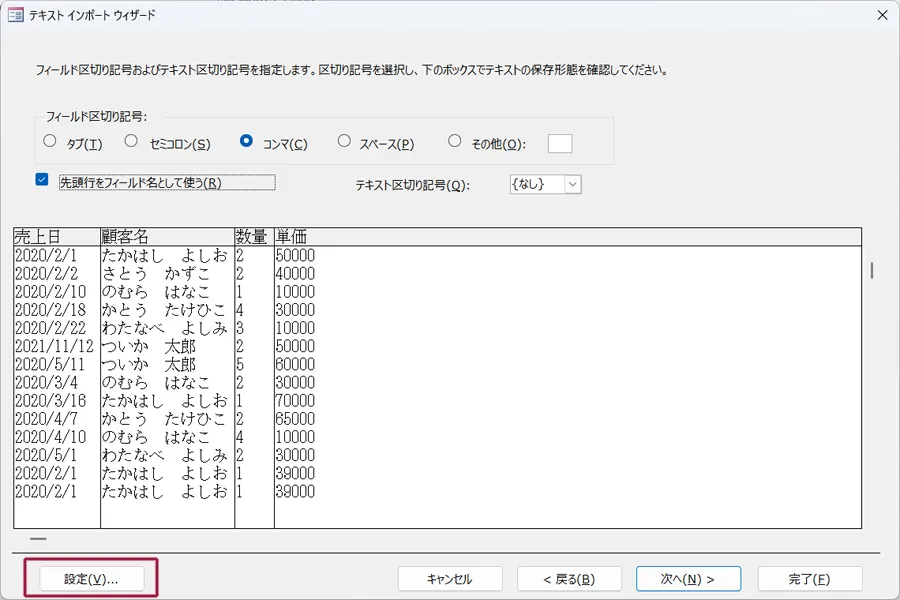Screen dimensions: 900x600
Task: Select the タブ delimiter radio button
Action: pos(50,142)
